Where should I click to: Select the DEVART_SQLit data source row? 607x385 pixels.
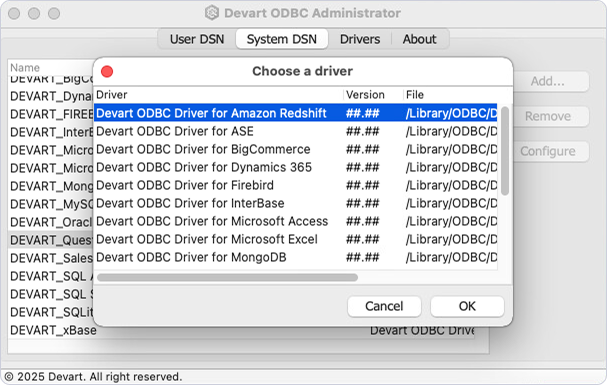[x=51, y=312]
